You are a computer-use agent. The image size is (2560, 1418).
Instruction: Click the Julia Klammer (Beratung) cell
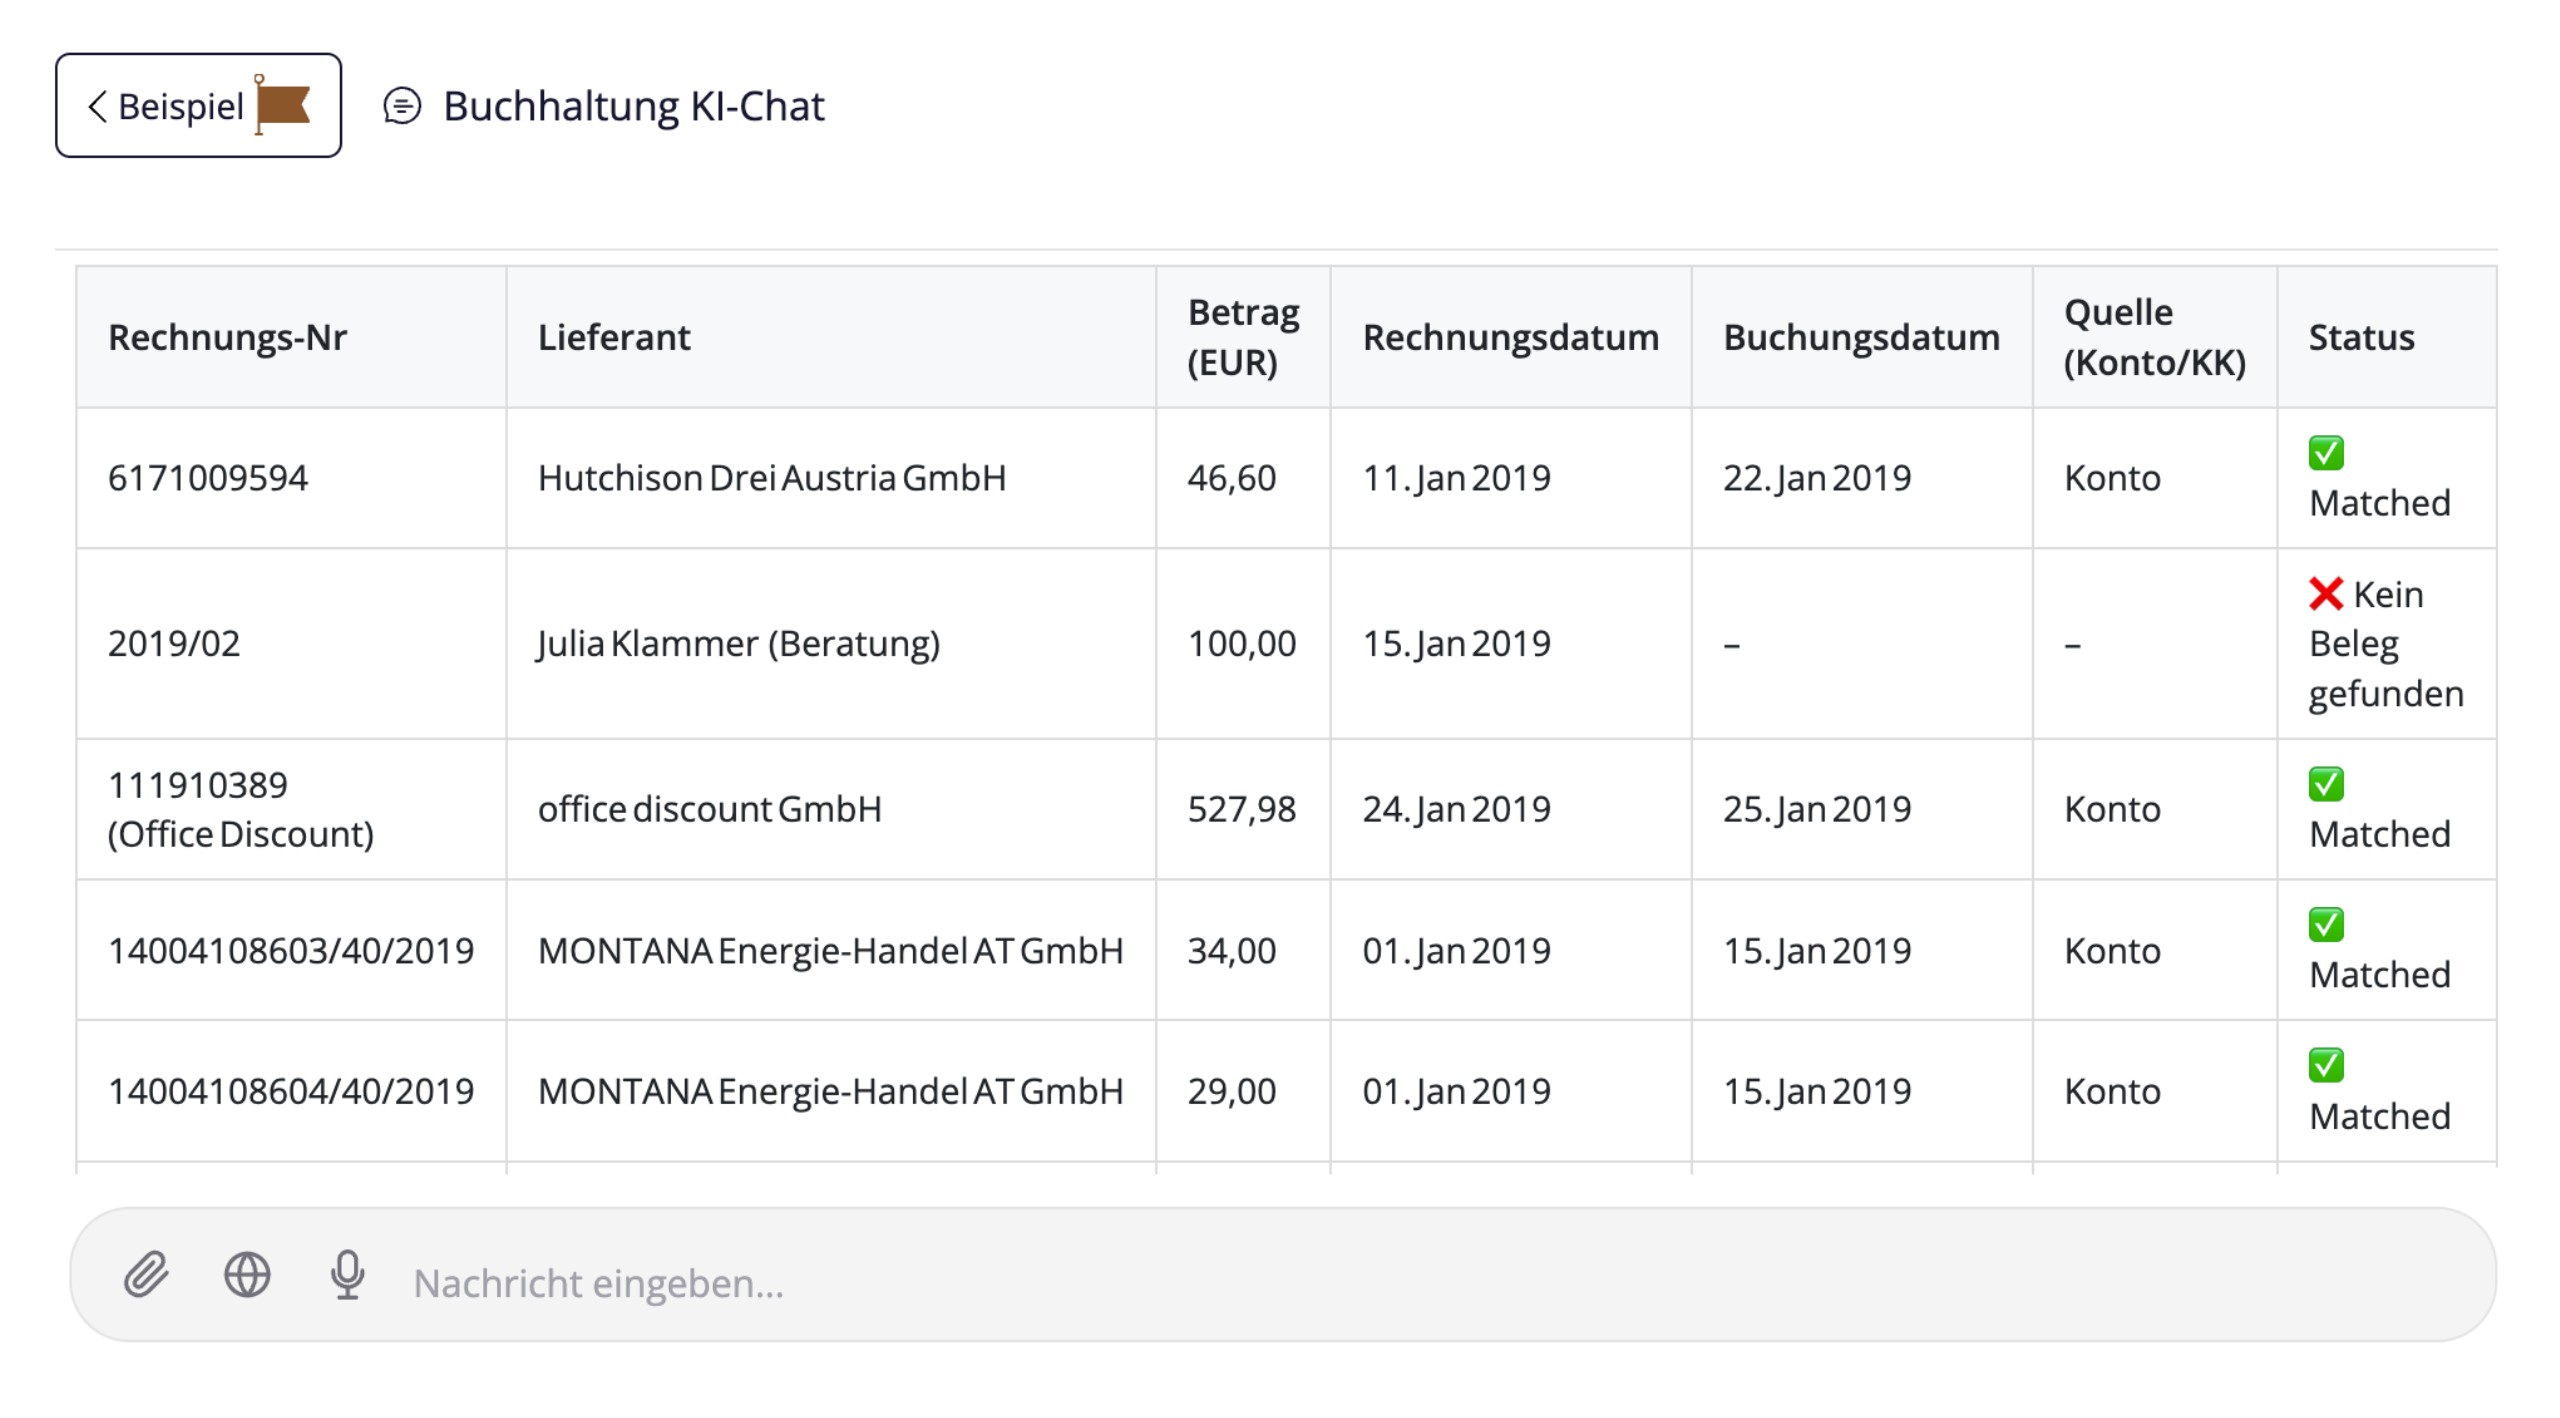[x=738, y=643]
